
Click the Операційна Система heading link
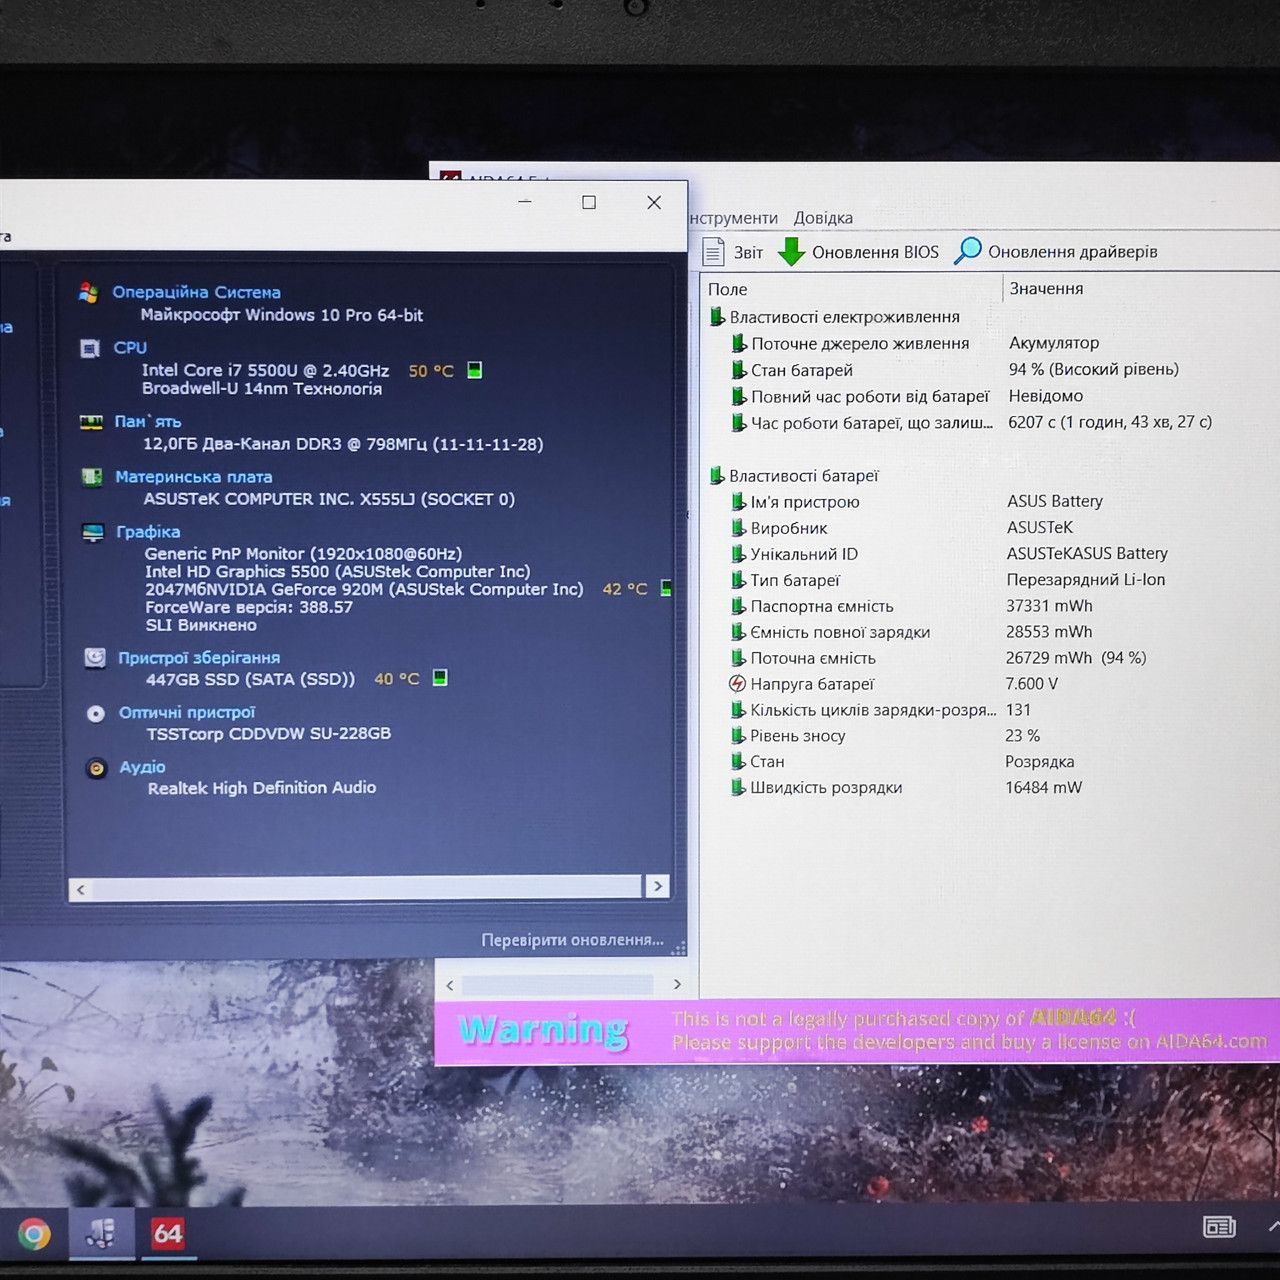click(196, 292)
